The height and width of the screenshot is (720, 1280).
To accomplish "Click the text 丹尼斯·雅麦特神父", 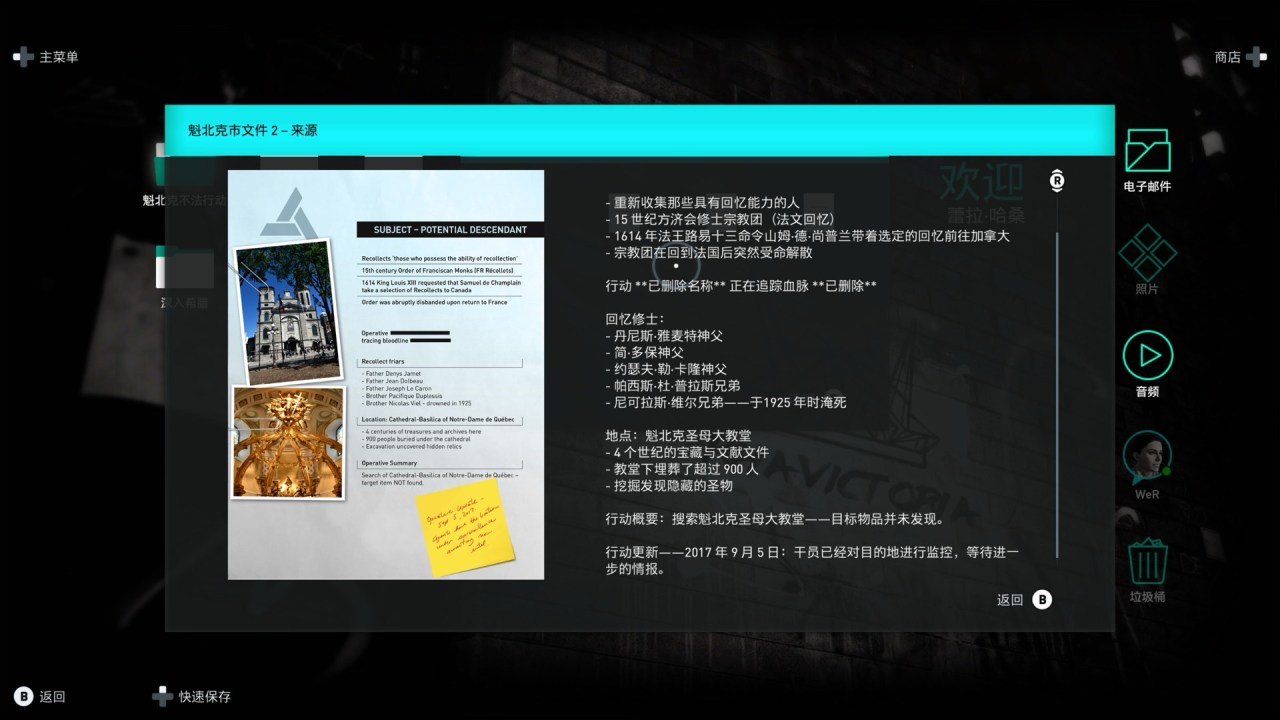I will 665,336.
